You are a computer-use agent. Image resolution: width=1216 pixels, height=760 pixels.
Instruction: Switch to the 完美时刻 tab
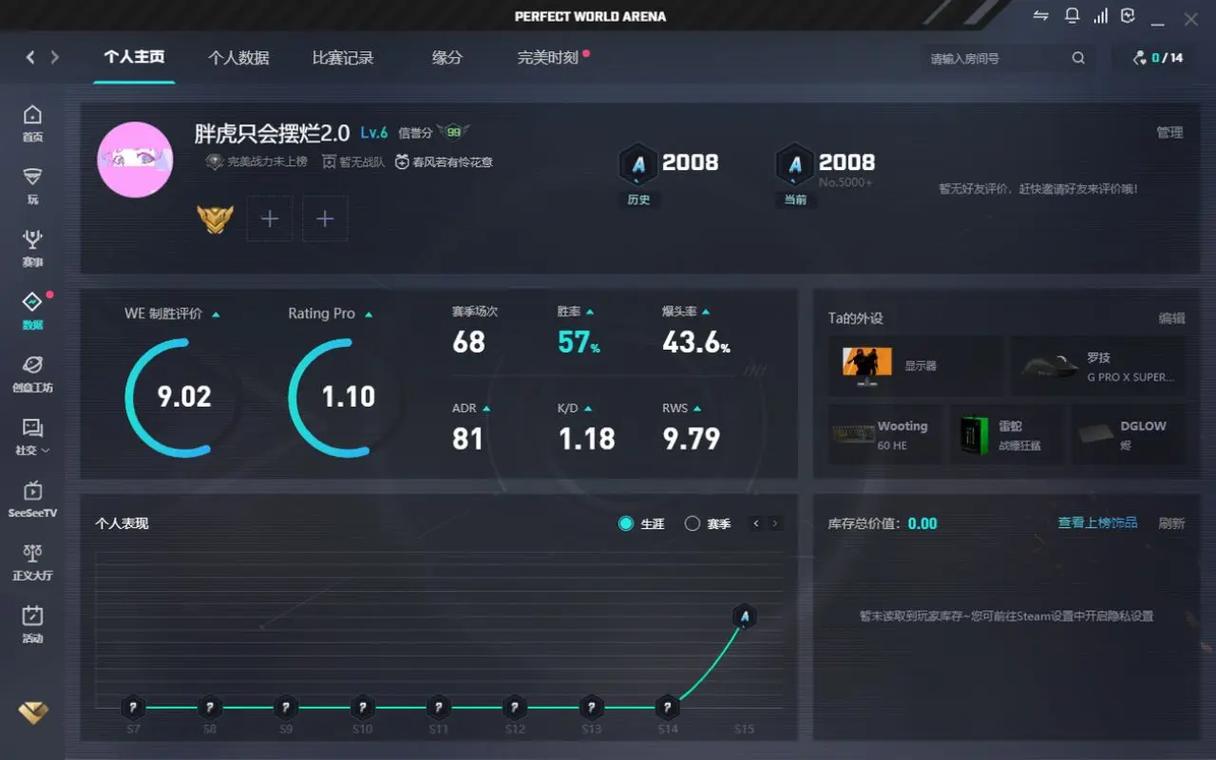pyautogui.click(x=547, y=58)
